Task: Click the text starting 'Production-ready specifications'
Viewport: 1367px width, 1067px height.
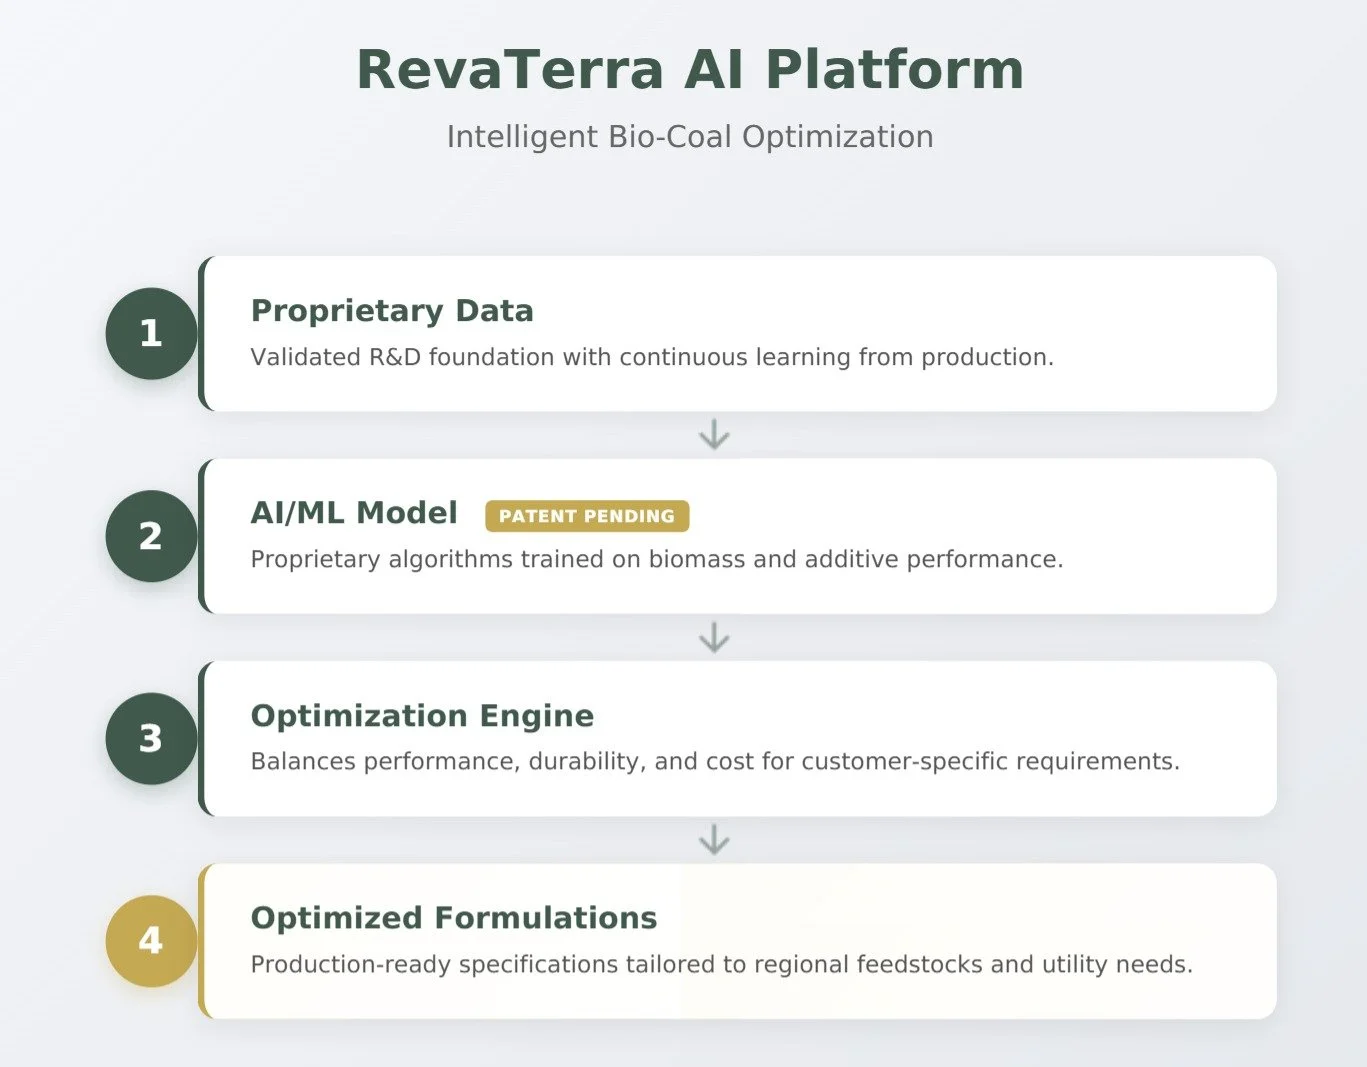Action: [722, 965]
